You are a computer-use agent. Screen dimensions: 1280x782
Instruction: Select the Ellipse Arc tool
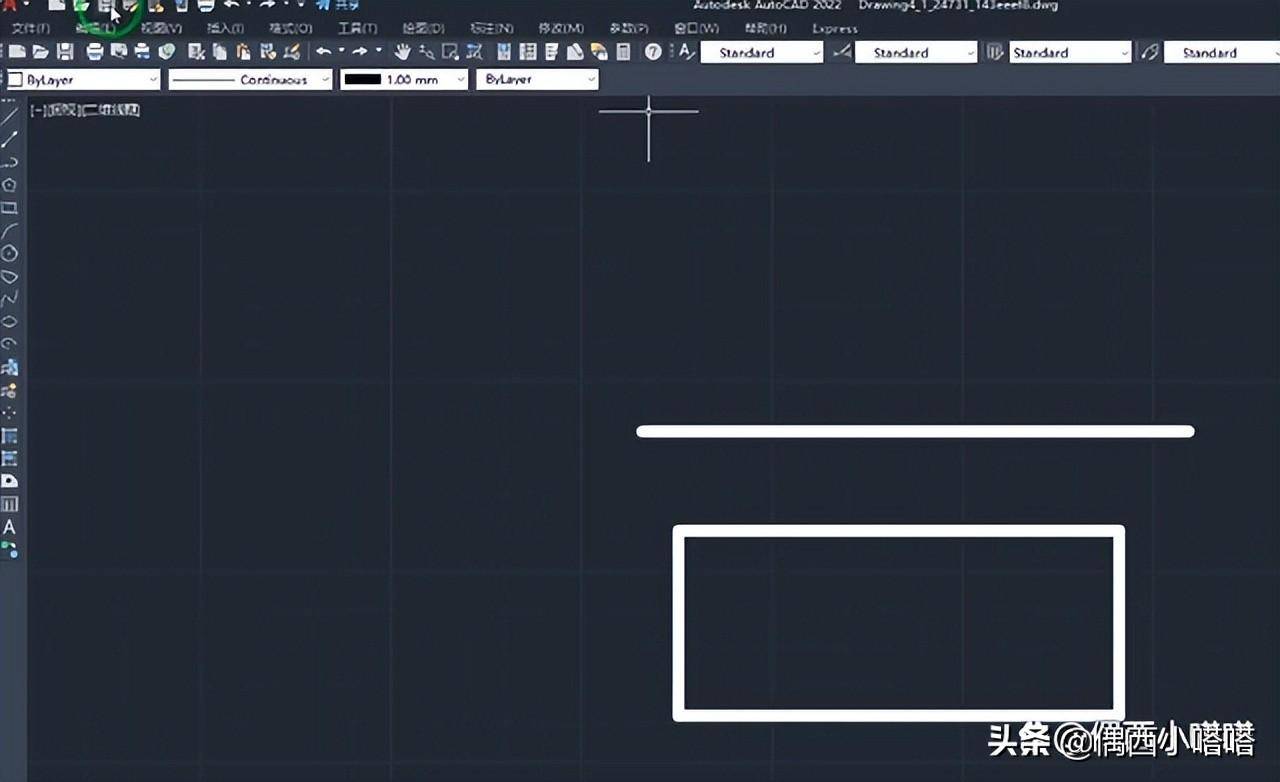[10, 343]
